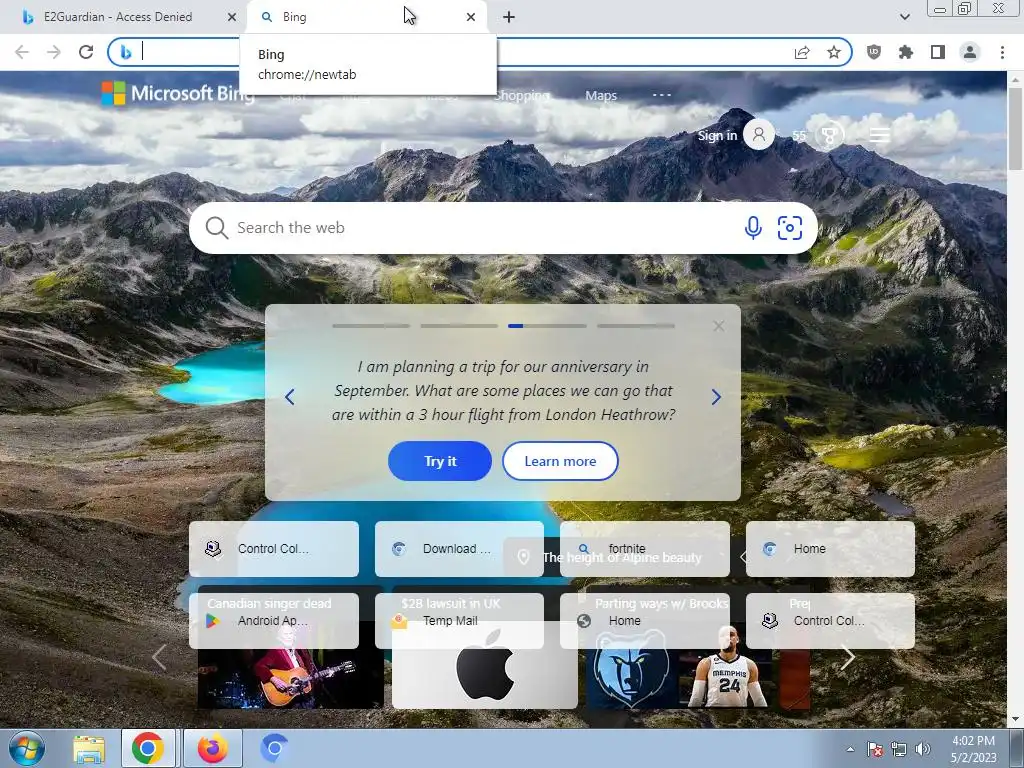Open Firefox from the taskbar
This screenshot has height=768, width=1024.
click(x=212, y=748)
